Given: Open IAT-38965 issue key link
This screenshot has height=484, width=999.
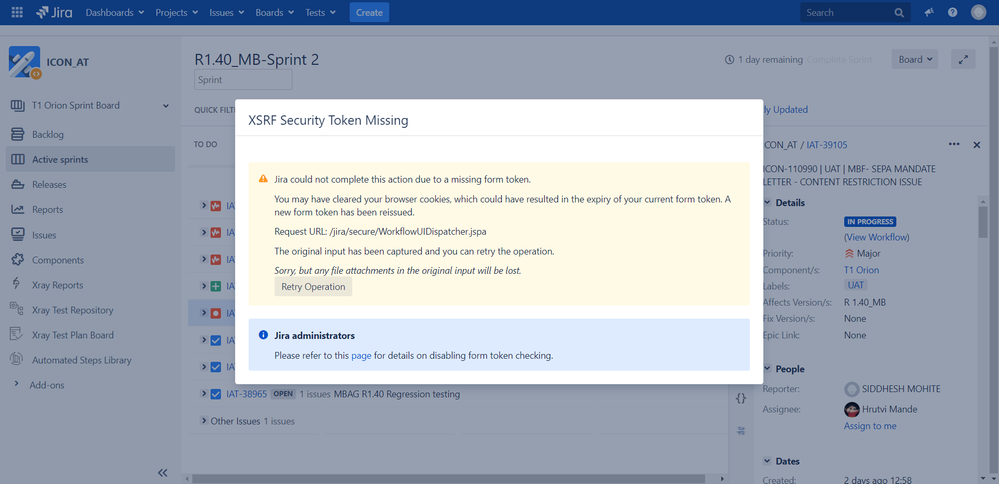Looking at the screenshot, I should point(247,394).
